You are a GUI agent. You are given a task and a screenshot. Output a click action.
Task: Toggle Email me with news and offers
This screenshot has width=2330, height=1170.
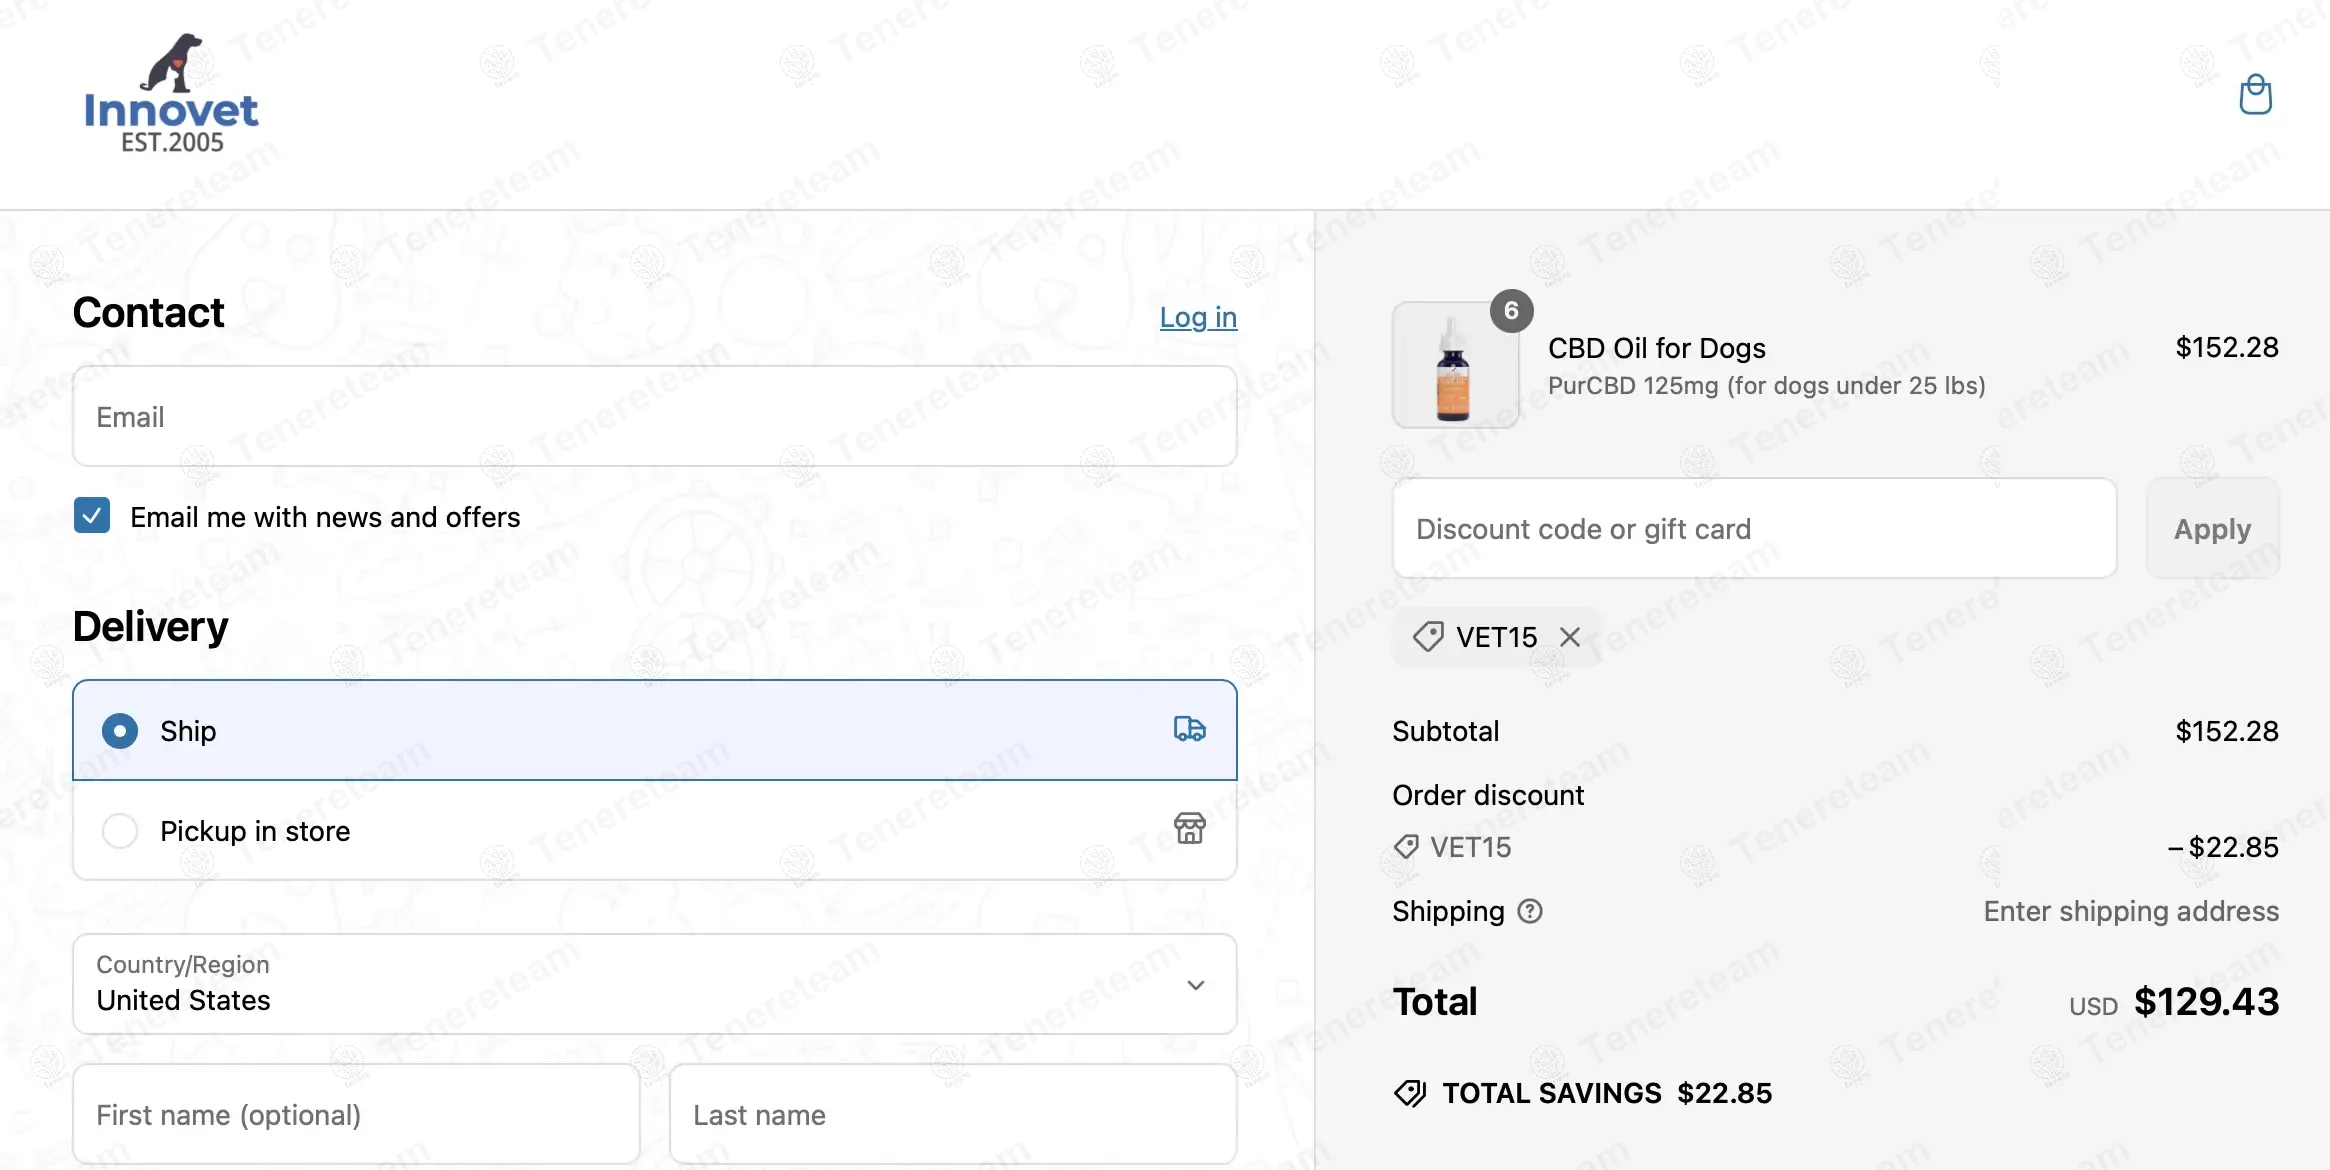(92, 516)
